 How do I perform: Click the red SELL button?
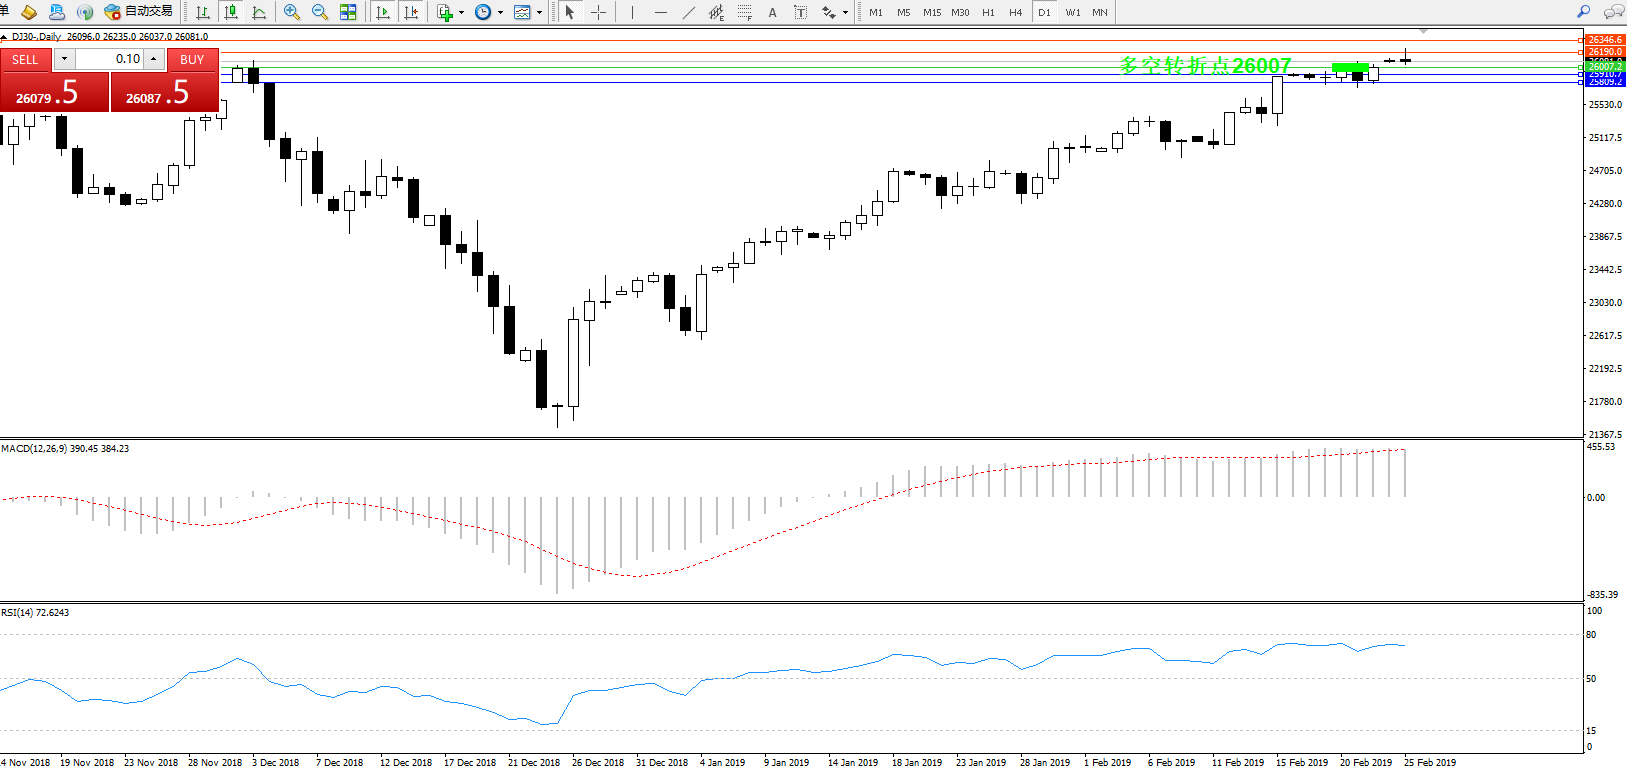[25, 60]
